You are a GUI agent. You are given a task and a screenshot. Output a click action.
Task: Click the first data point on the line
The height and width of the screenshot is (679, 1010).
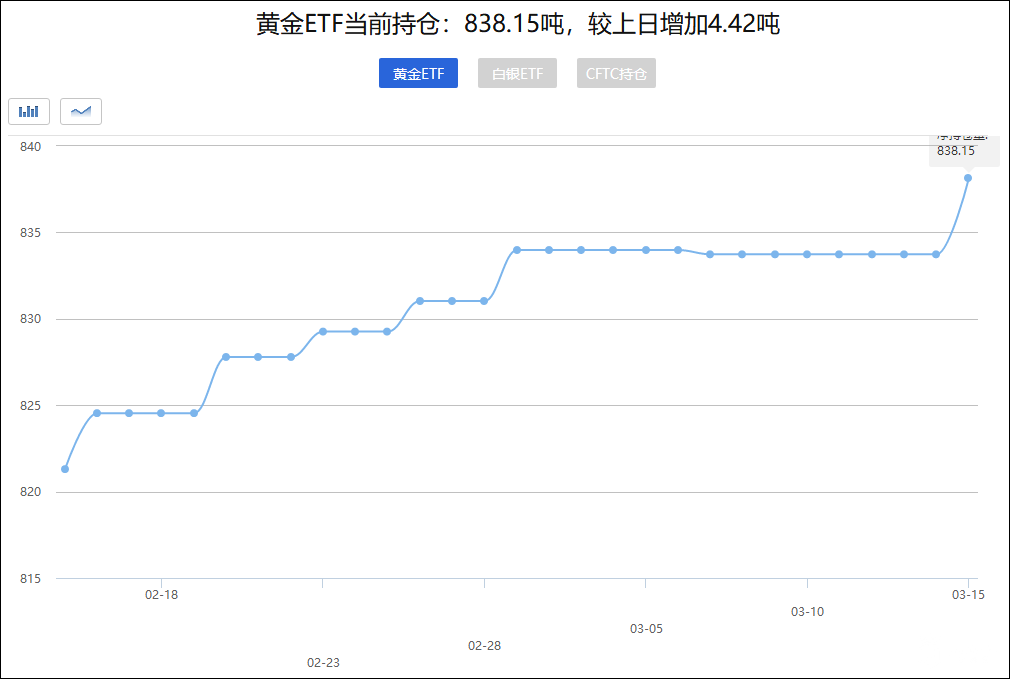(65, 468)
